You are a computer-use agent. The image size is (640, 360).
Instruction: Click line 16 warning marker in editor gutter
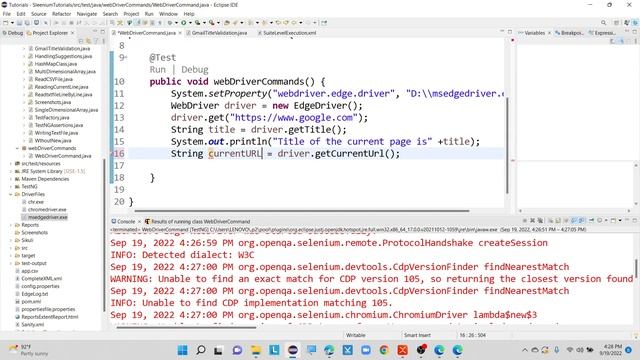(113, 154)
